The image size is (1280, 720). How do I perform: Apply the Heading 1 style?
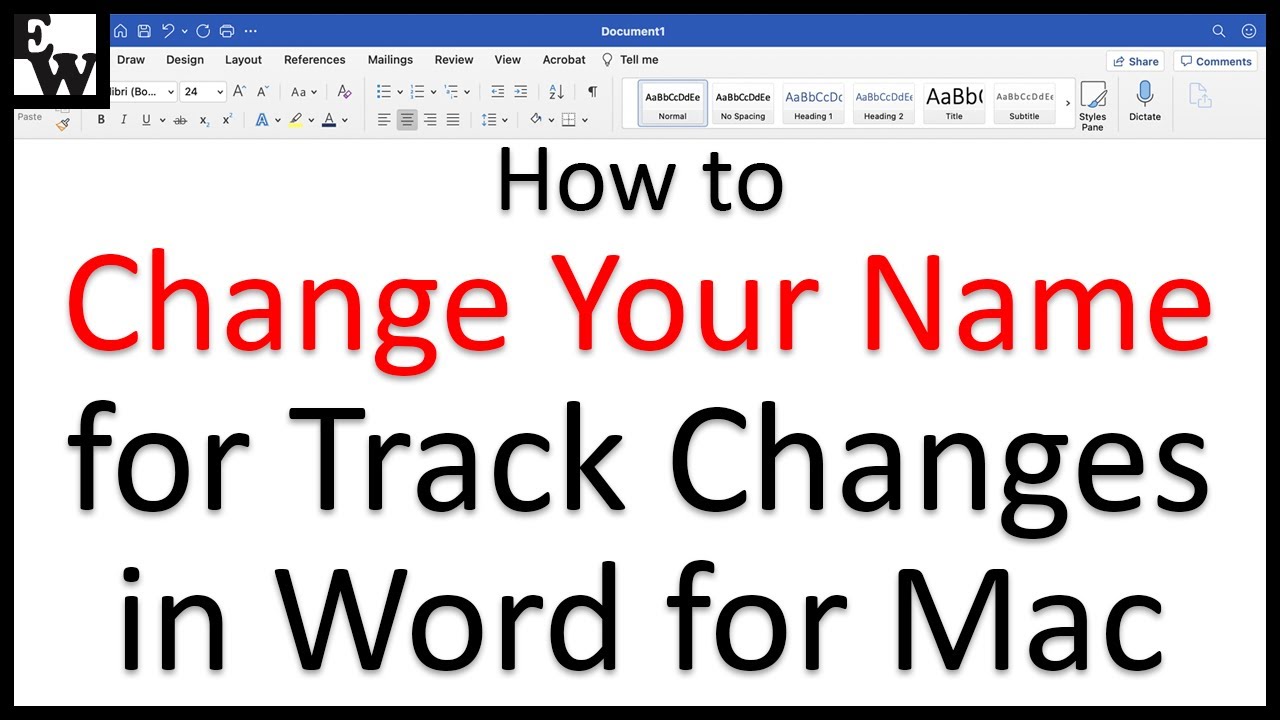[813, 103]
